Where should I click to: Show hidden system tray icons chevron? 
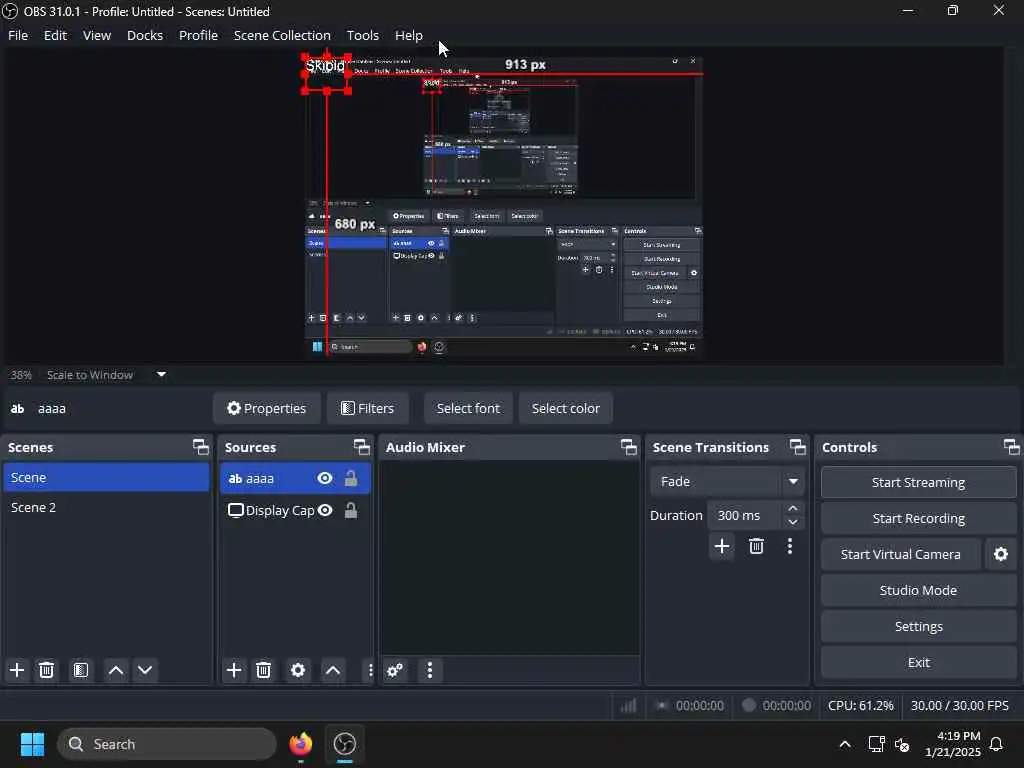844,744
